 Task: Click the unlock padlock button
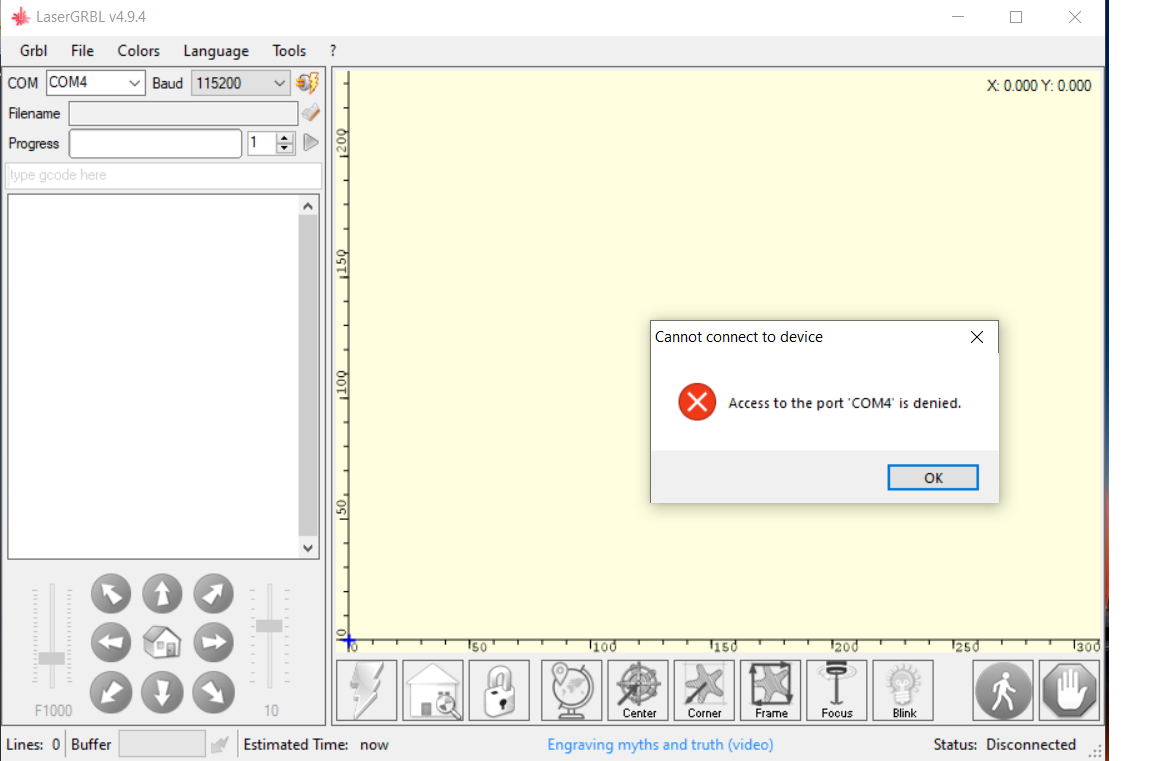[x=499, y=690]
